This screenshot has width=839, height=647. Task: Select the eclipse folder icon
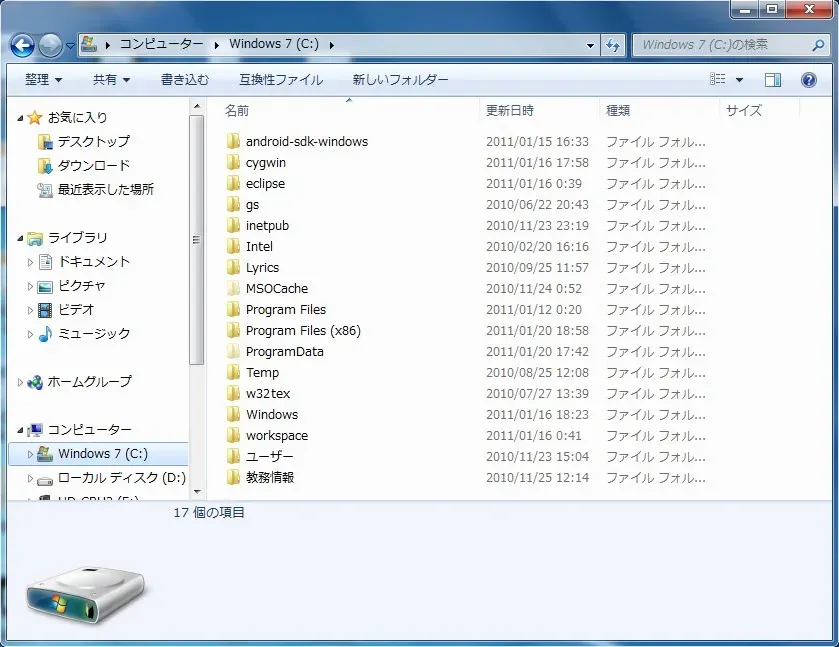click(234, 184)
